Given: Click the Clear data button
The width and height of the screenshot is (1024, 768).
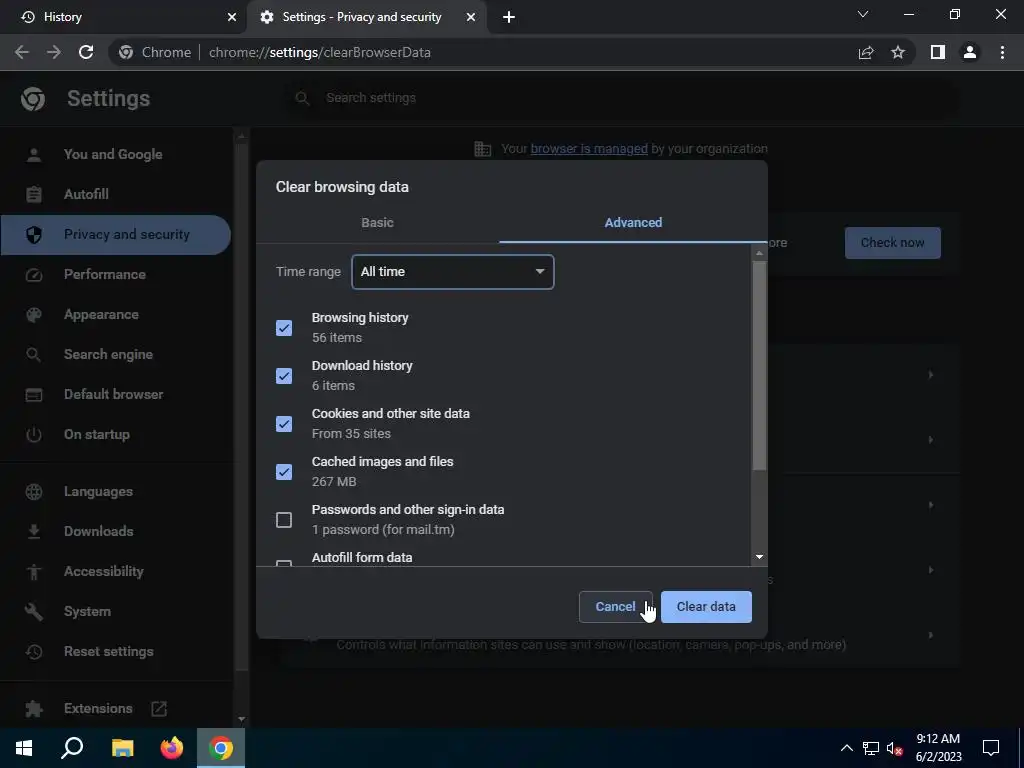Looking at the screenshot, I should 706,607.
